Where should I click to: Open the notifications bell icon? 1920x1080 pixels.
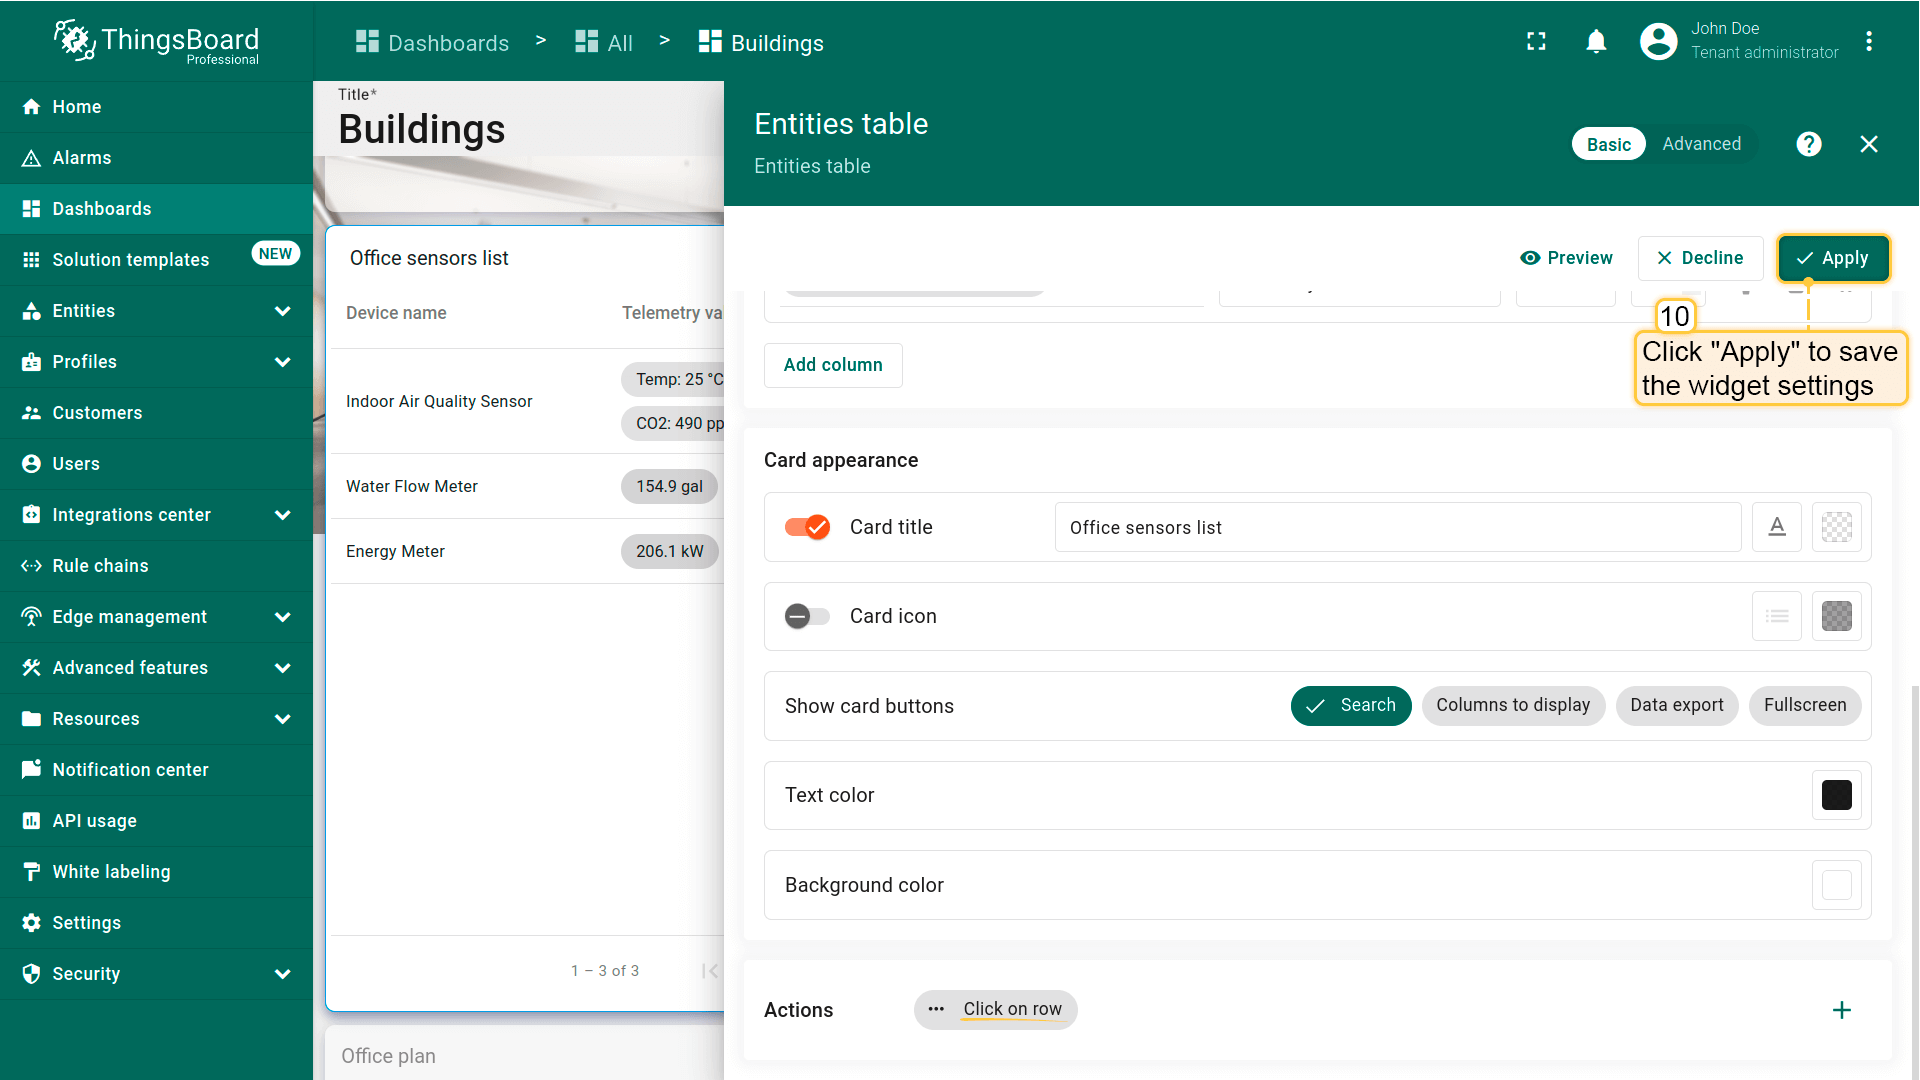[x=1596, y=41]
